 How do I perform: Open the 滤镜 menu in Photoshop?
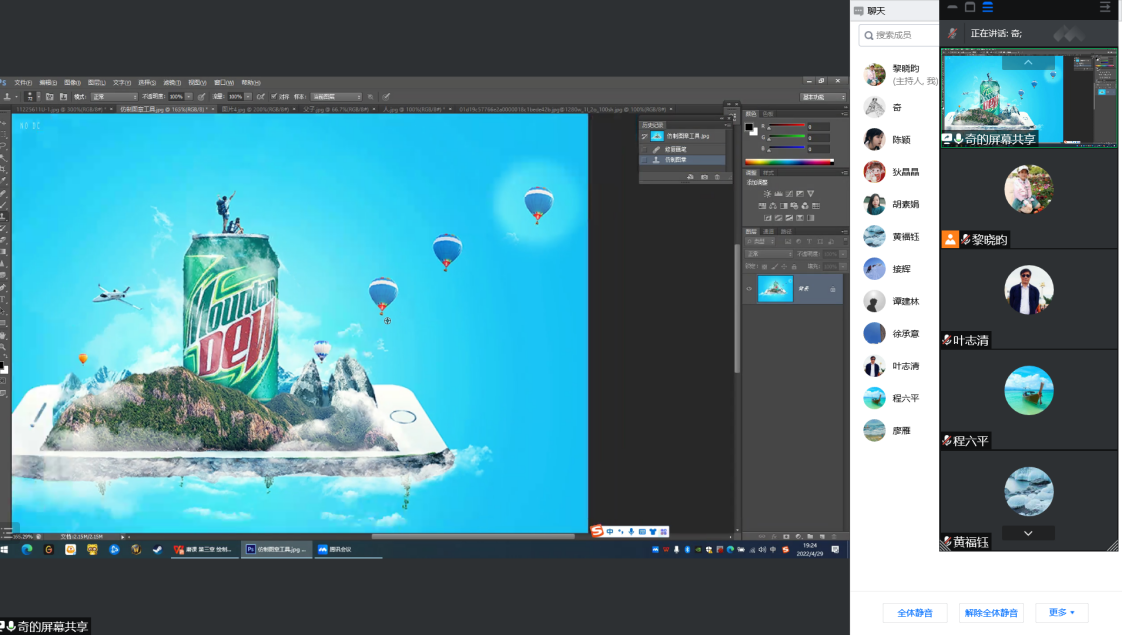[x=172, y=82]
